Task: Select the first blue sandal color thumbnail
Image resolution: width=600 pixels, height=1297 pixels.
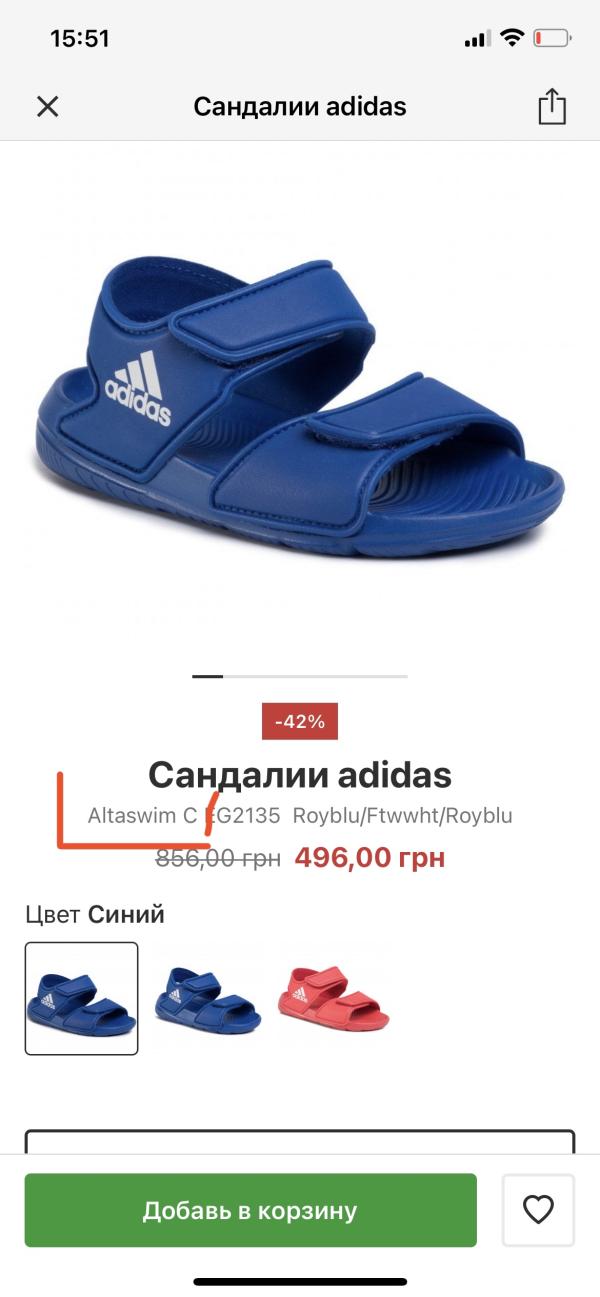Action: tap(81, 998)
